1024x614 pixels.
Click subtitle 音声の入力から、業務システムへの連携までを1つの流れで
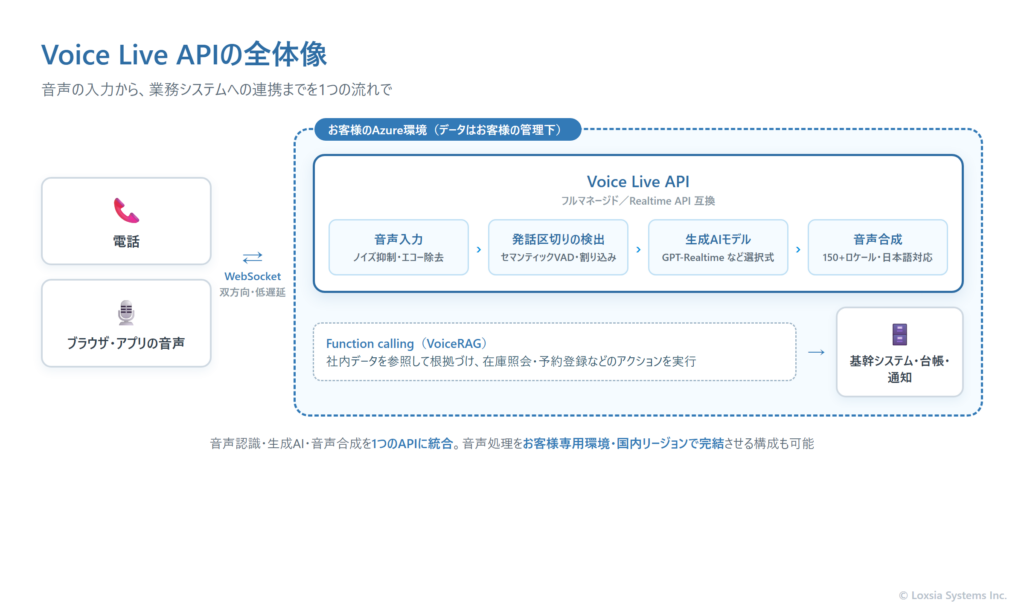(217, 89)
